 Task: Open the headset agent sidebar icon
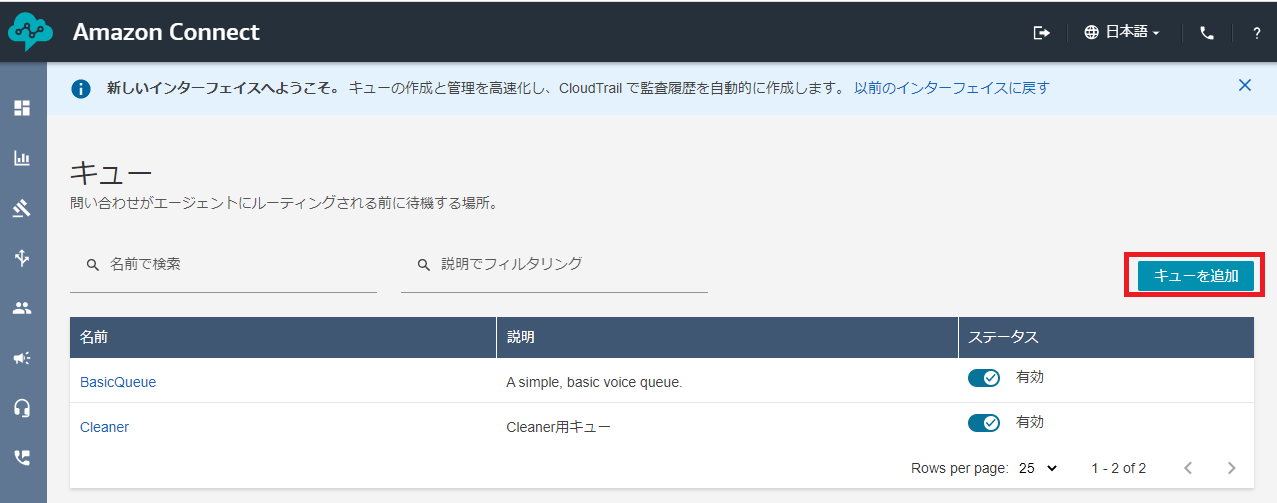click(22, 408)
